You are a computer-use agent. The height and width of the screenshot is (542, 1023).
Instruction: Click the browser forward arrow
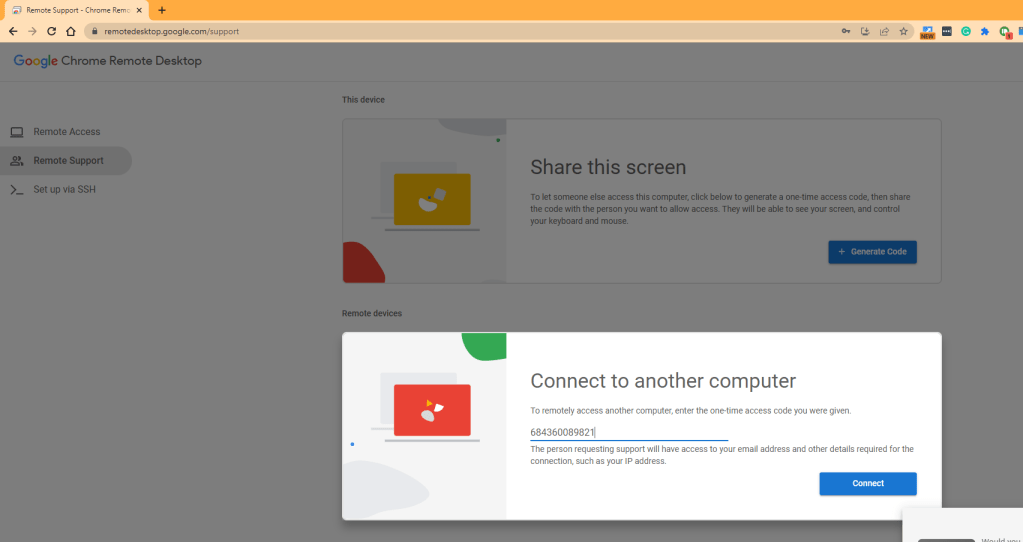(x=33, y=31)
